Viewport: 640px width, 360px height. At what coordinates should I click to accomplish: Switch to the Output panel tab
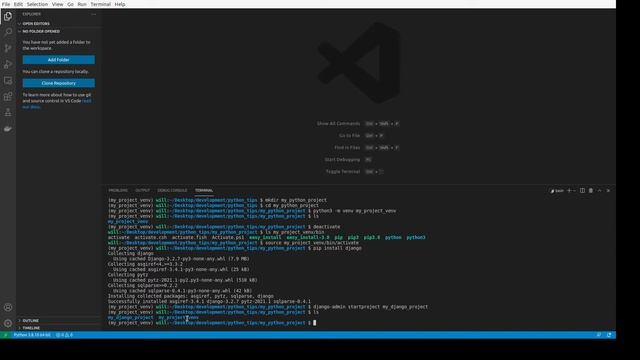coord(142,191)
